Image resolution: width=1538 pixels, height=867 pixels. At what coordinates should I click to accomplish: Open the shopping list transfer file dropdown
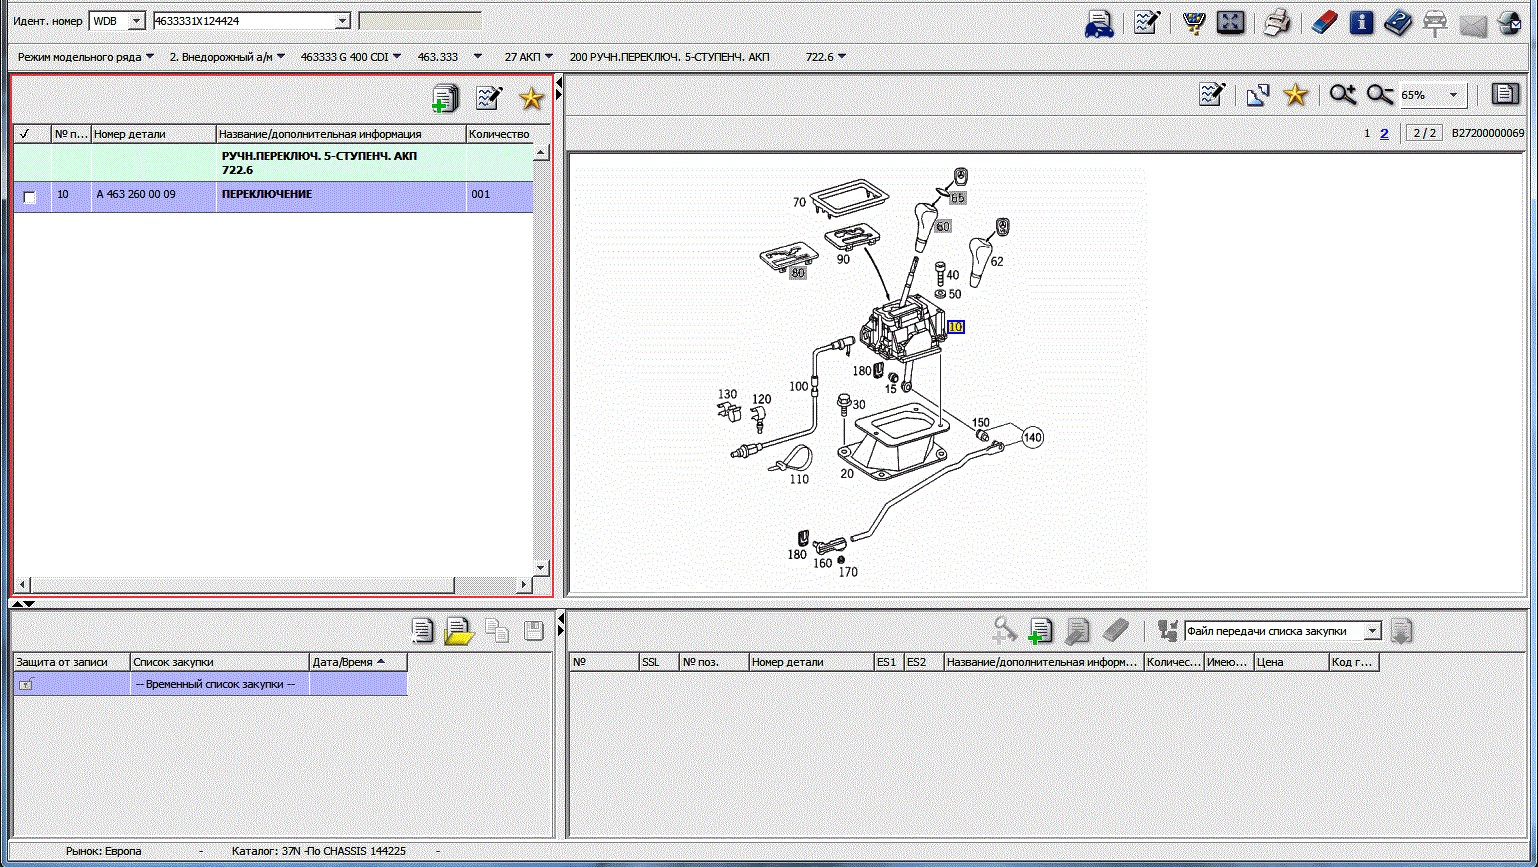coord(1373,631)
